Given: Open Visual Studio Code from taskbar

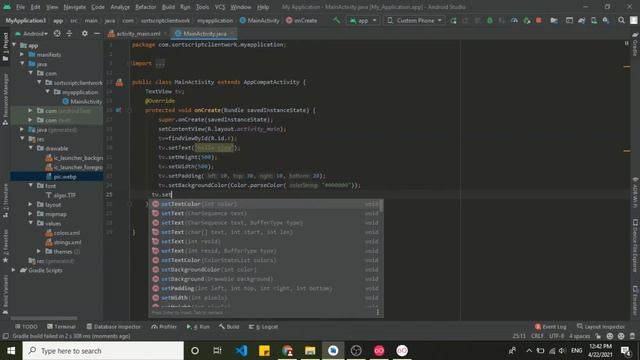Looking at the screenshot, I should point(241,351).
